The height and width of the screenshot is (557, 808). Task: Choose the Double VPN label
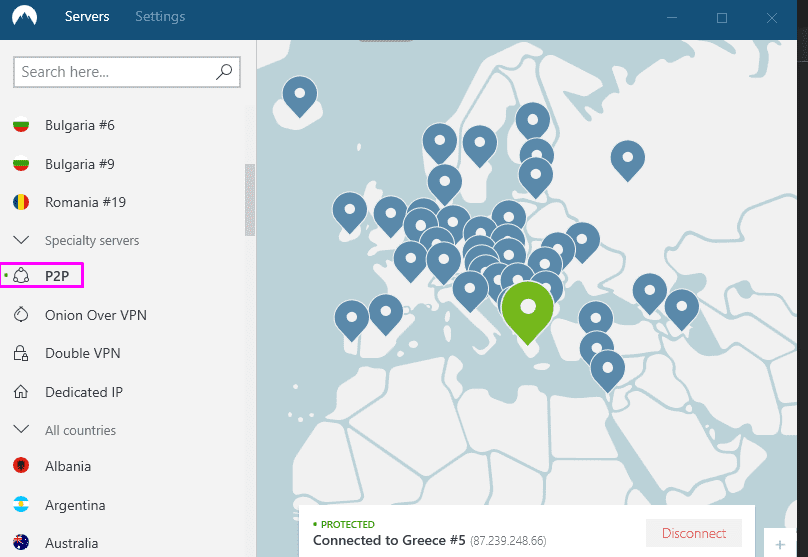[82, 353]
